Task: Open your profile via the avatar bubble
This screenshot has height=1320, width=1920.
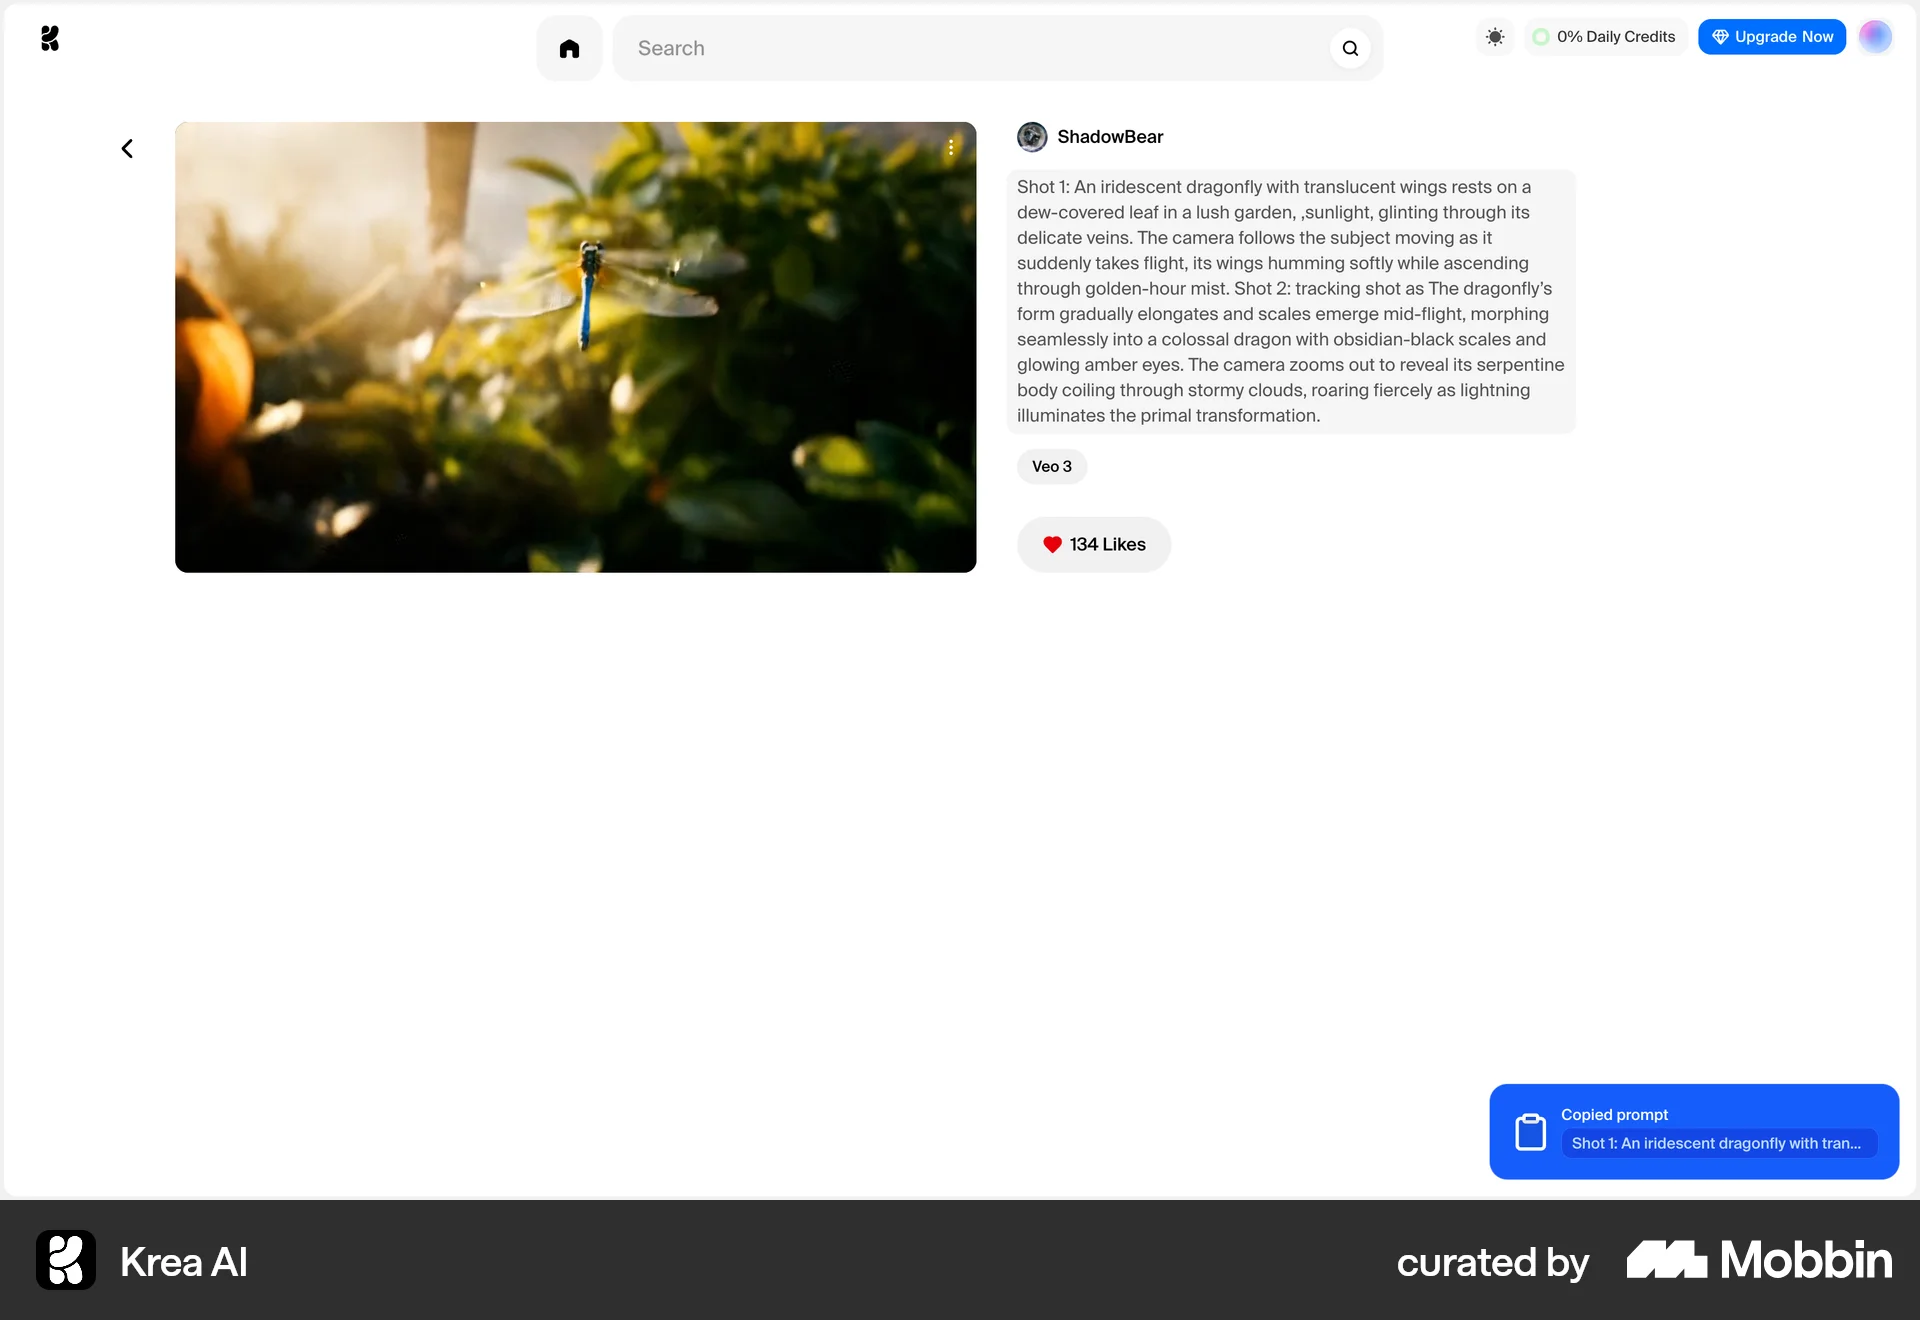Action: tap(1876, 36)
